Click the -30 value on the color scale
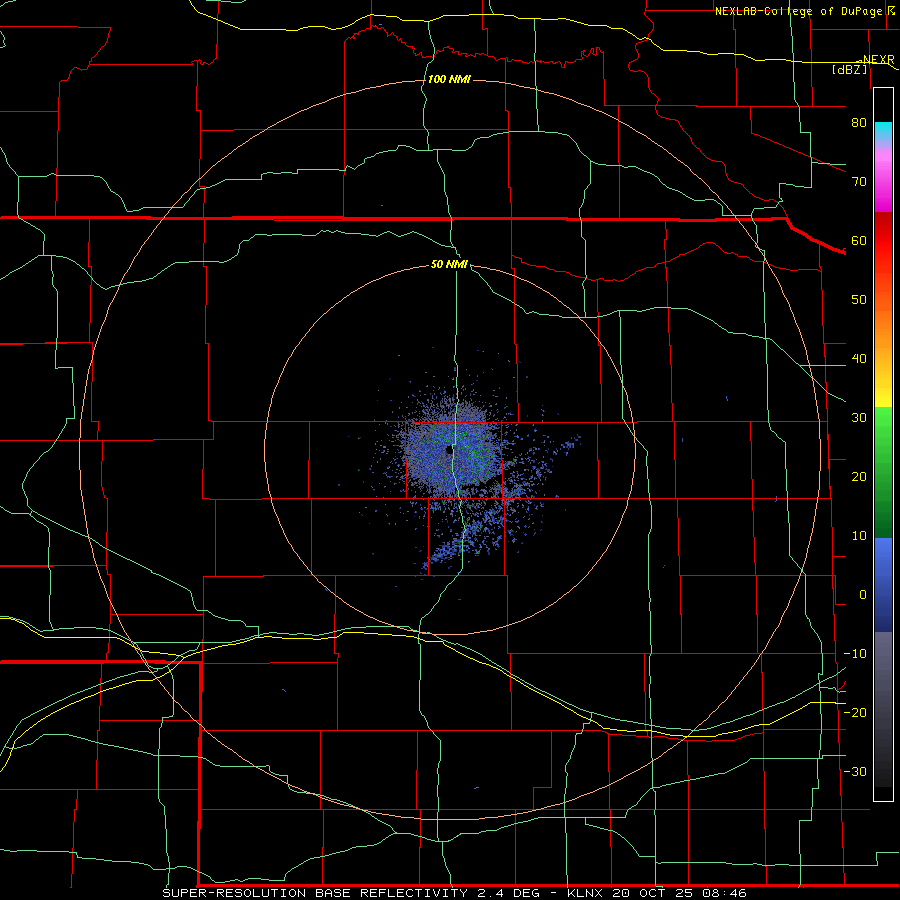 click(x=855, y=771)
